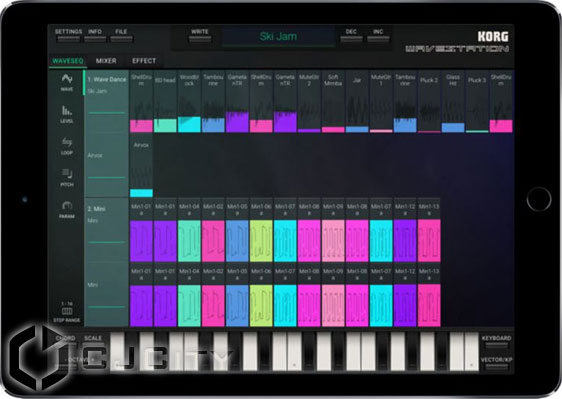
Task: Select the Airvox label in the track panel
Action: (x=95, y=156)
